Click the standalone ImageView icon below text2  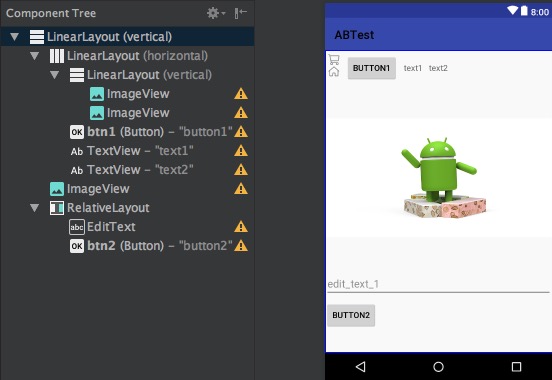57,189
